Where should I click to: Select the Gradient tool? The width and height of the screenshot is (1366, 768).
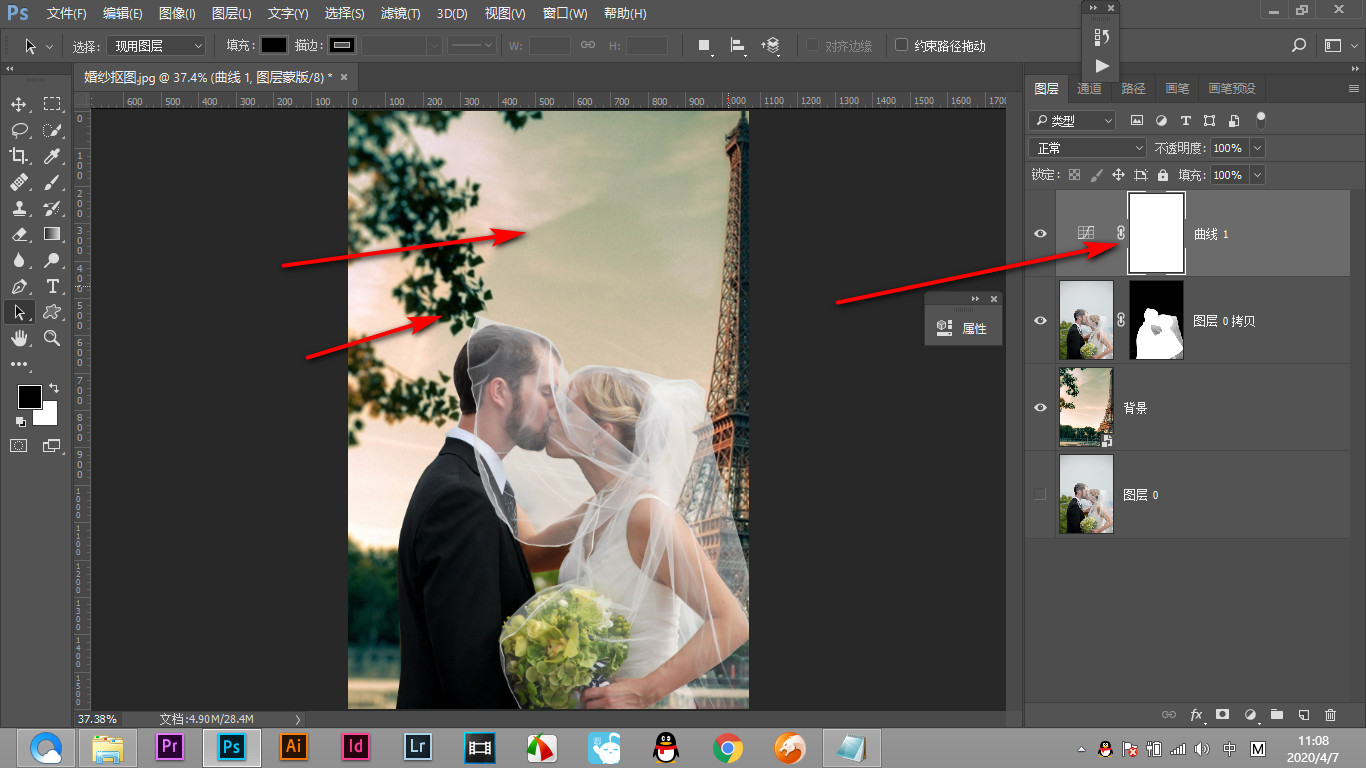52,234
